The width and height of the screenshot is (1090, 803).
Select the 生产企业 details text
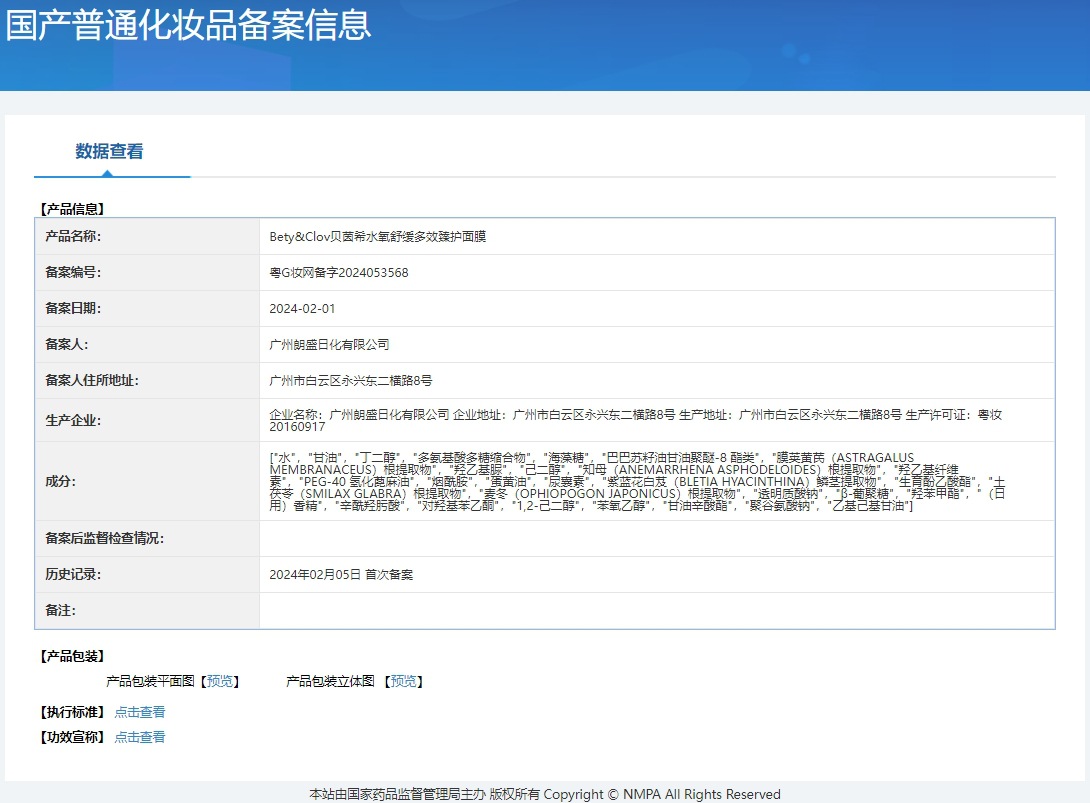click(x=635, y=421)
